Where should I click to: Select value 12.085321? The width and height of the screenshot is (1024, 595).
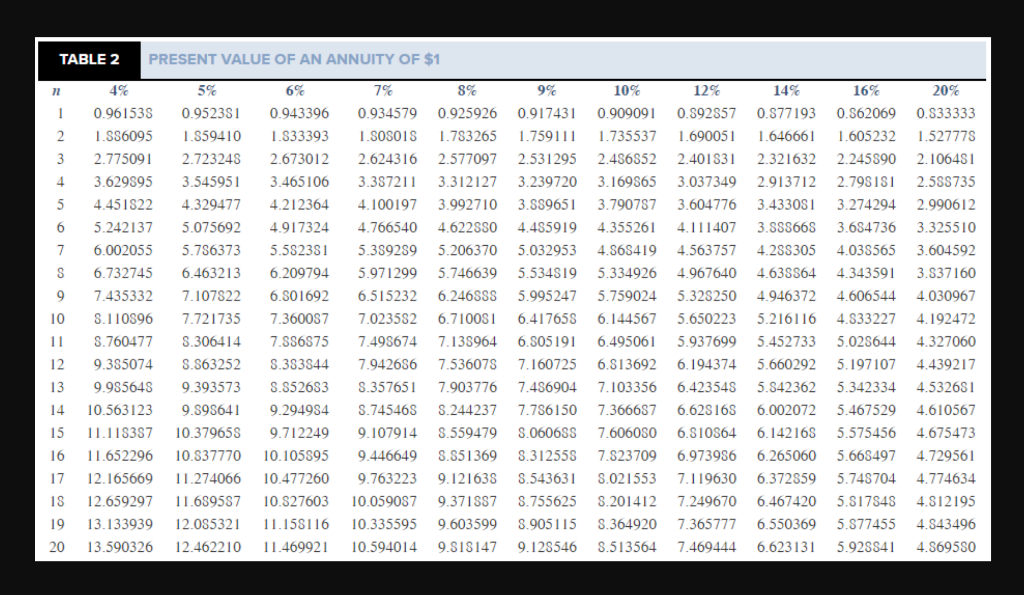pyautogui.click(x=208, y=524)
